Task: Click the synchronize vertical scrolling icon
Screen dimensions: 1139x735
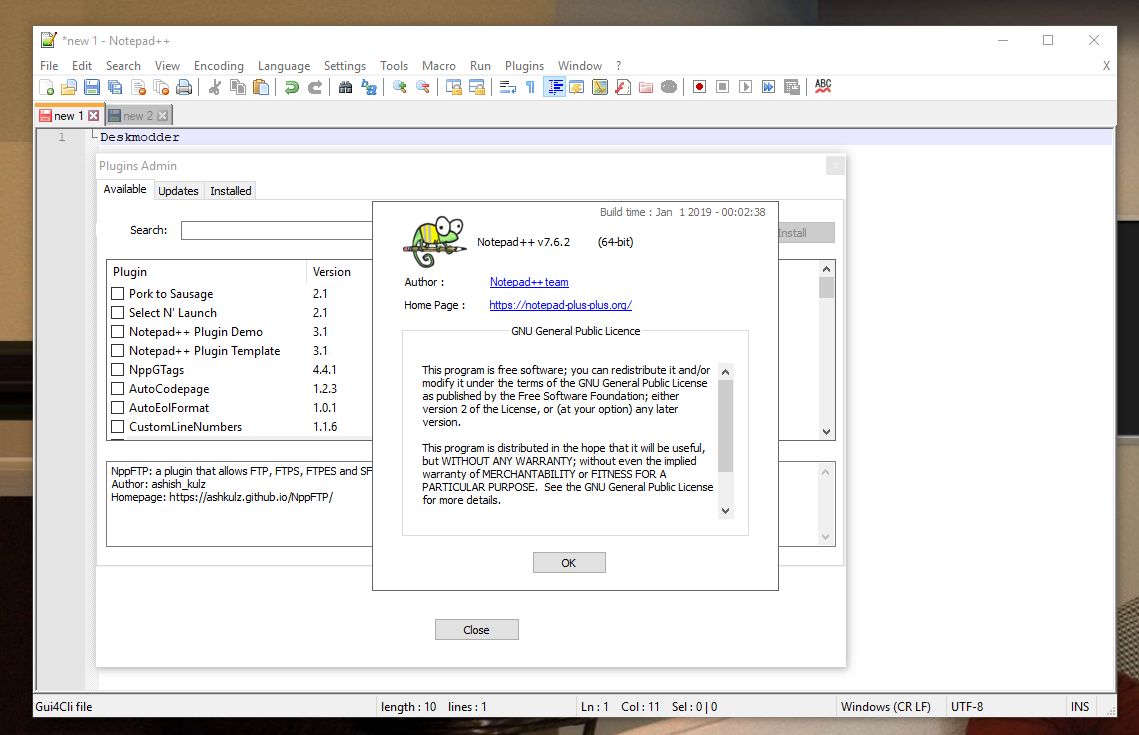Action: coord(454,87)
